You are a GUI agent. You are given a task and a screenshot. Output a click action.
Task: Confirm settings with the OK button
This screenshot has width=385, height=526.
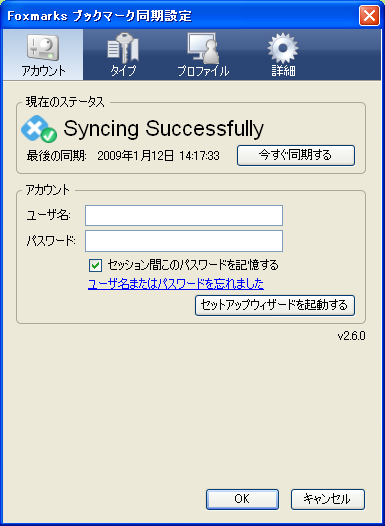point(242,499)
